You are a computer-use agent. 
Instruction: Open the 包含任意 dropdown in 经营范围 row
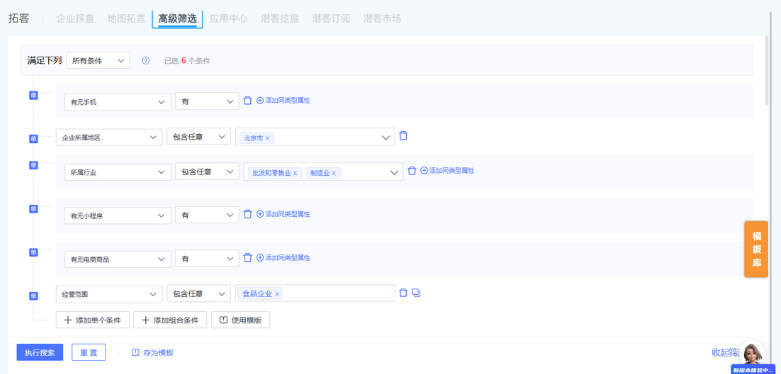click(x=199, y=294)
